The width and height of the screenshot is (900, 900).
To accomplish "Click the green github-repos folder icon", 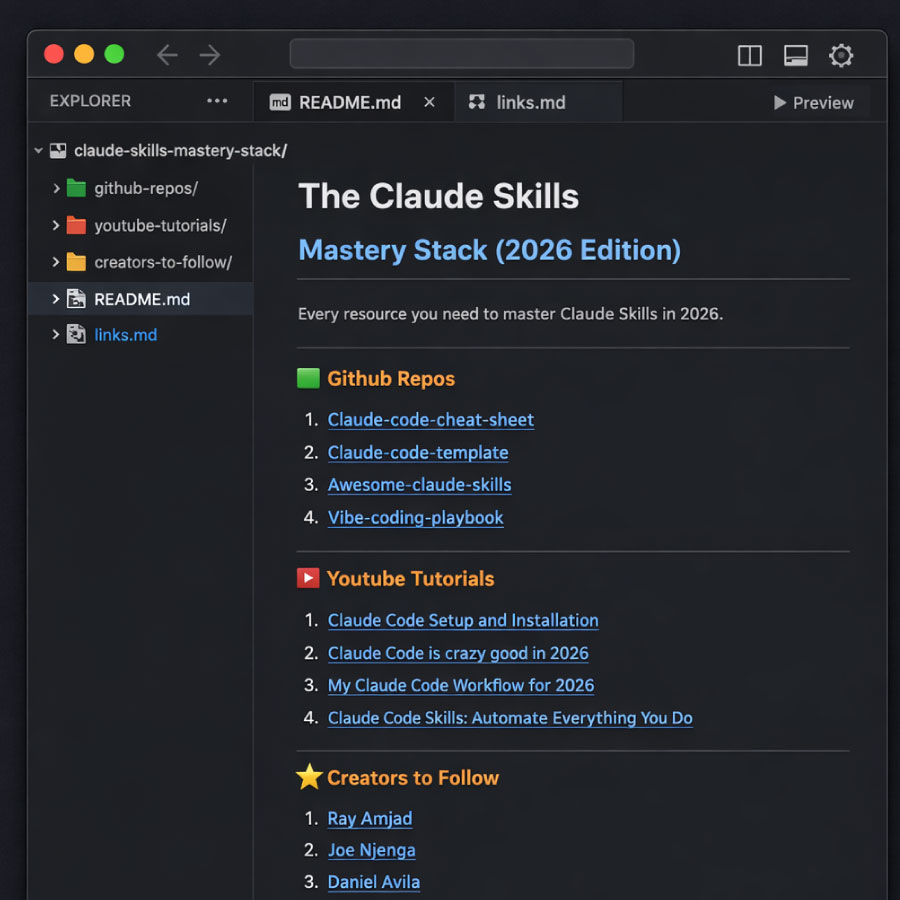I will pyautogui.click(x=76, y=188).
